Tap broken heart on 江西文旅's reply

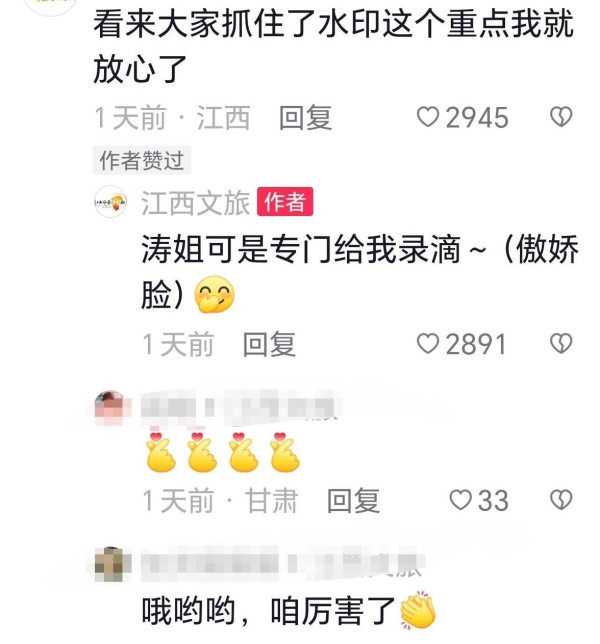click(561, 343)
